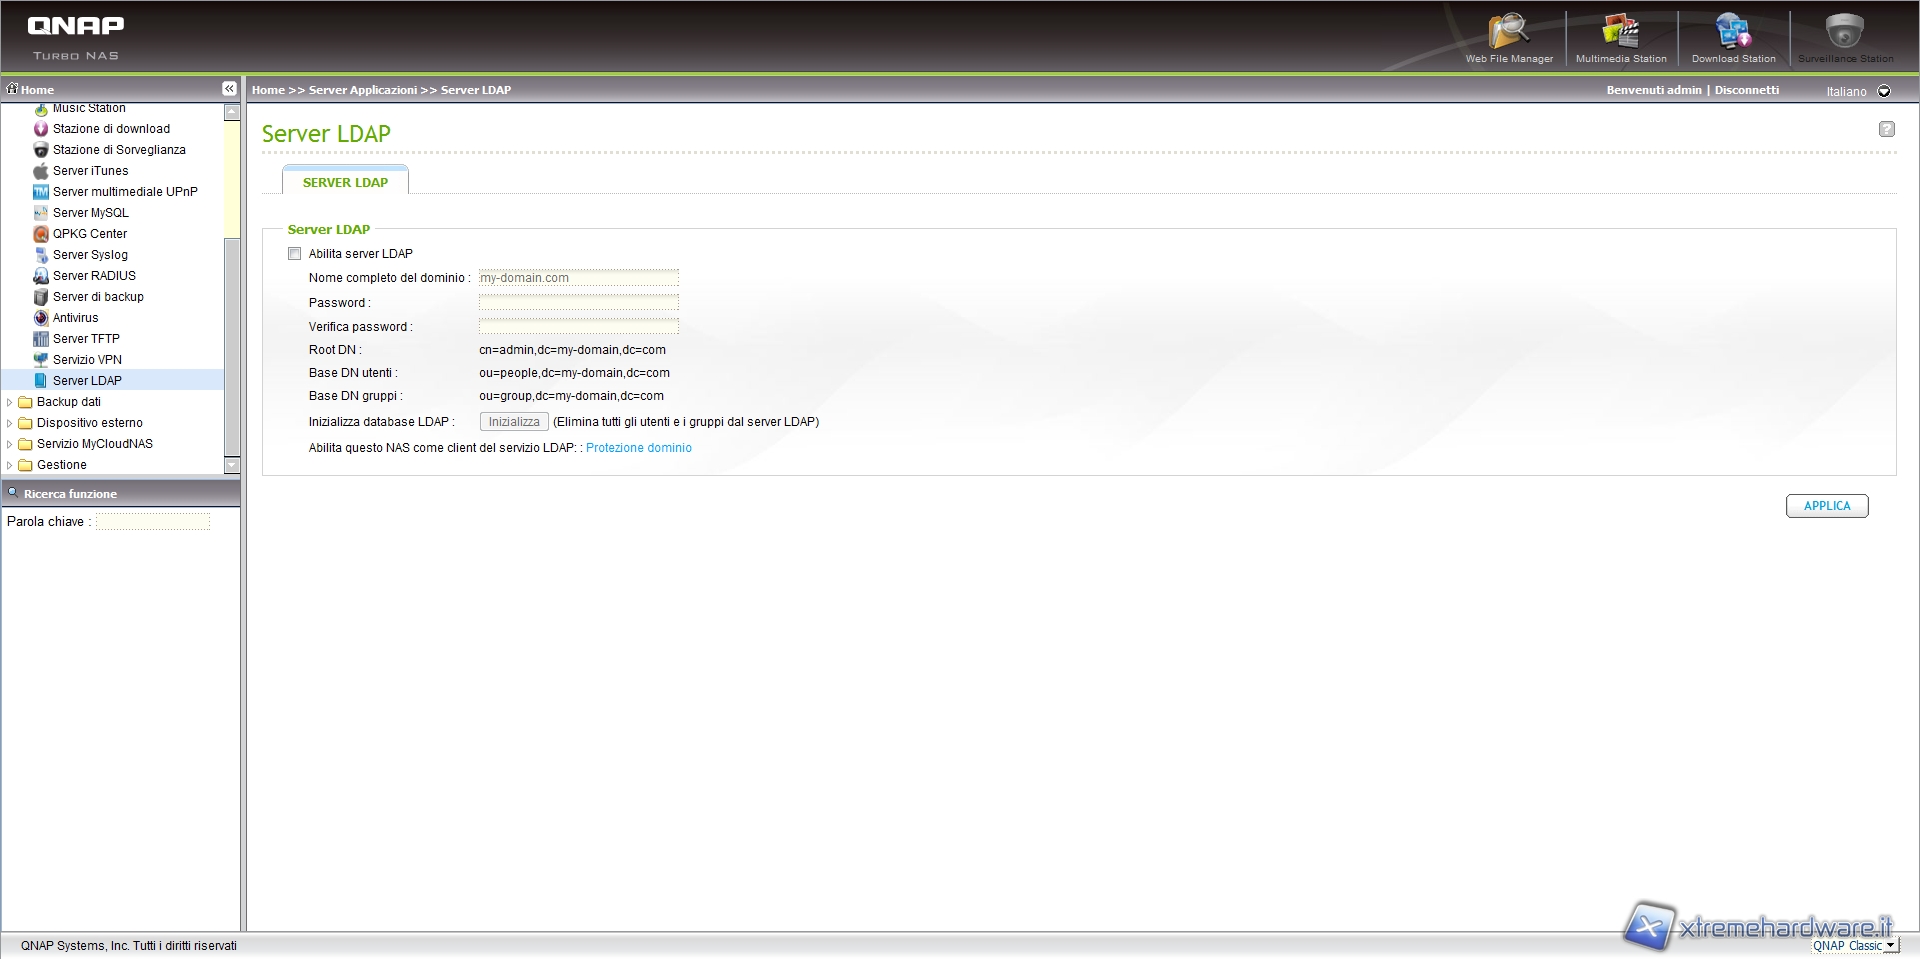Click the APPLICA button
Image resolution: width=1920 pixels, height=959 pixels.
[x=1826, y=506]
